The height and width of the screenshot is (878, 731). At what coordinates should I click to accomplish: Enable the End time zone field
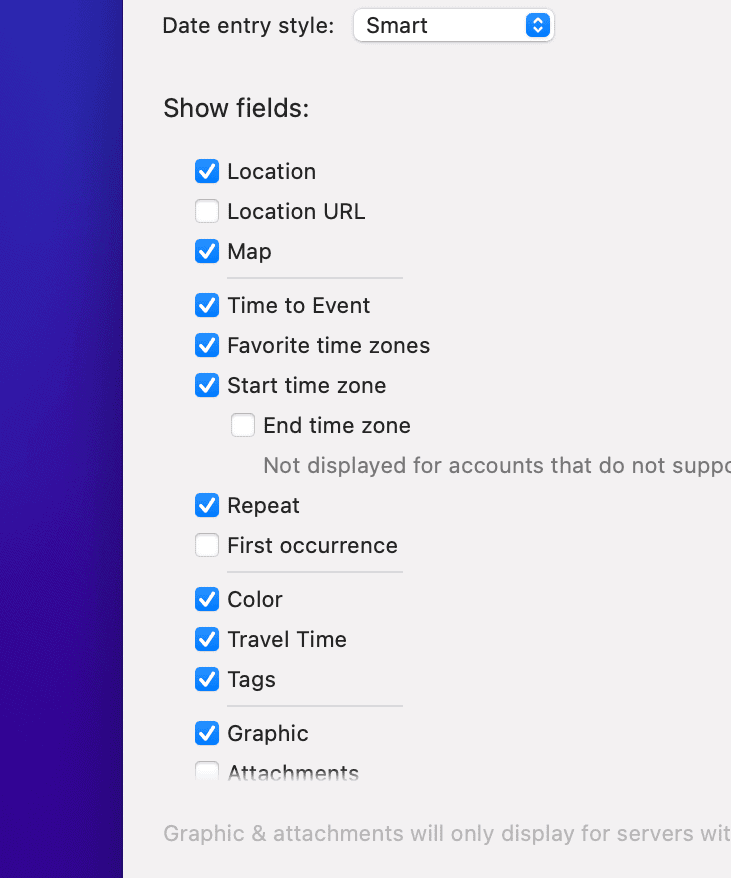242,425
